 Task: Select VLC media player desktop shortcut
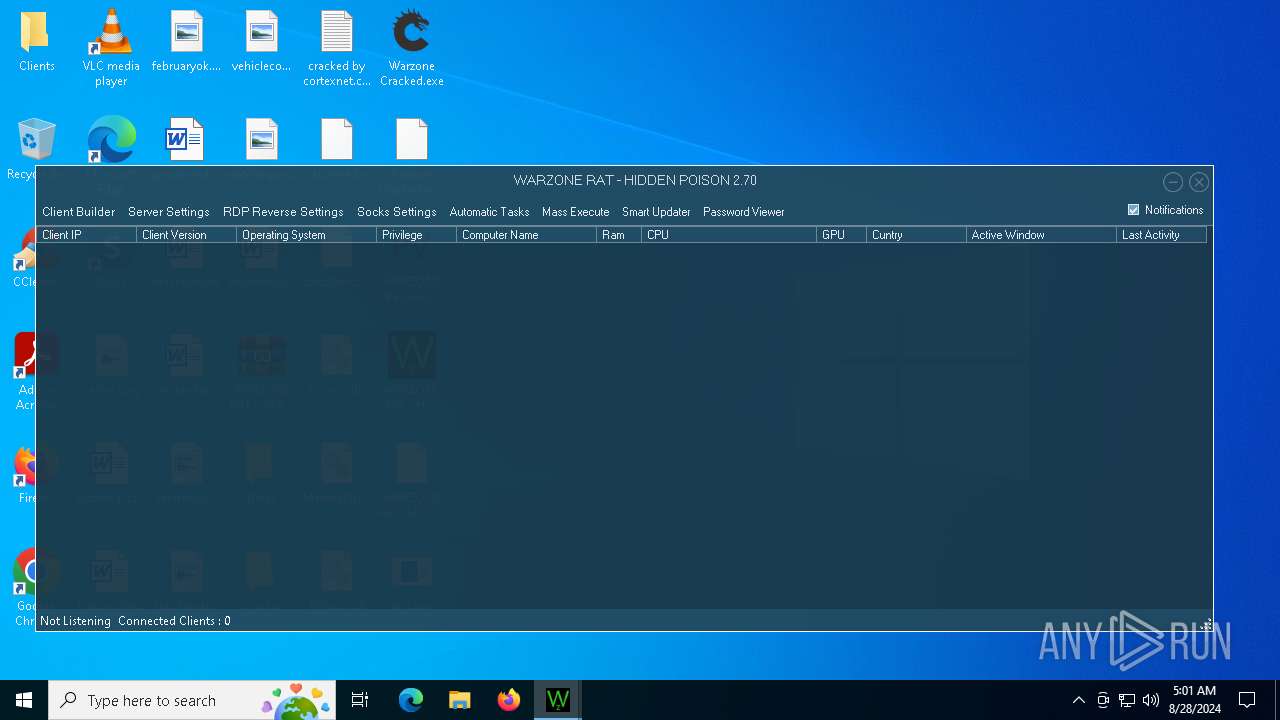point(111,47)
